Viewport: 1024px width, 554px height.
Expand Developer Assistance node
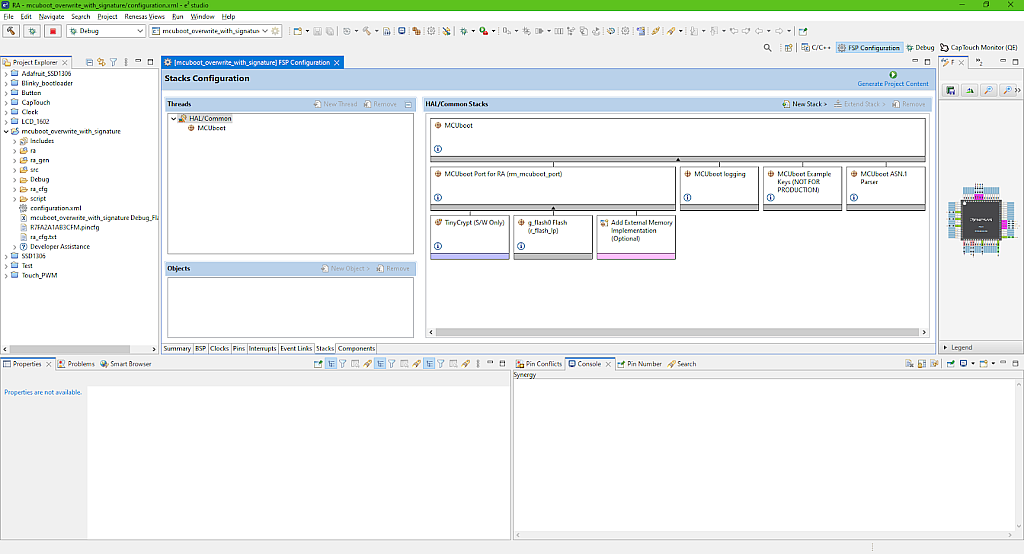tap(15, 247)
